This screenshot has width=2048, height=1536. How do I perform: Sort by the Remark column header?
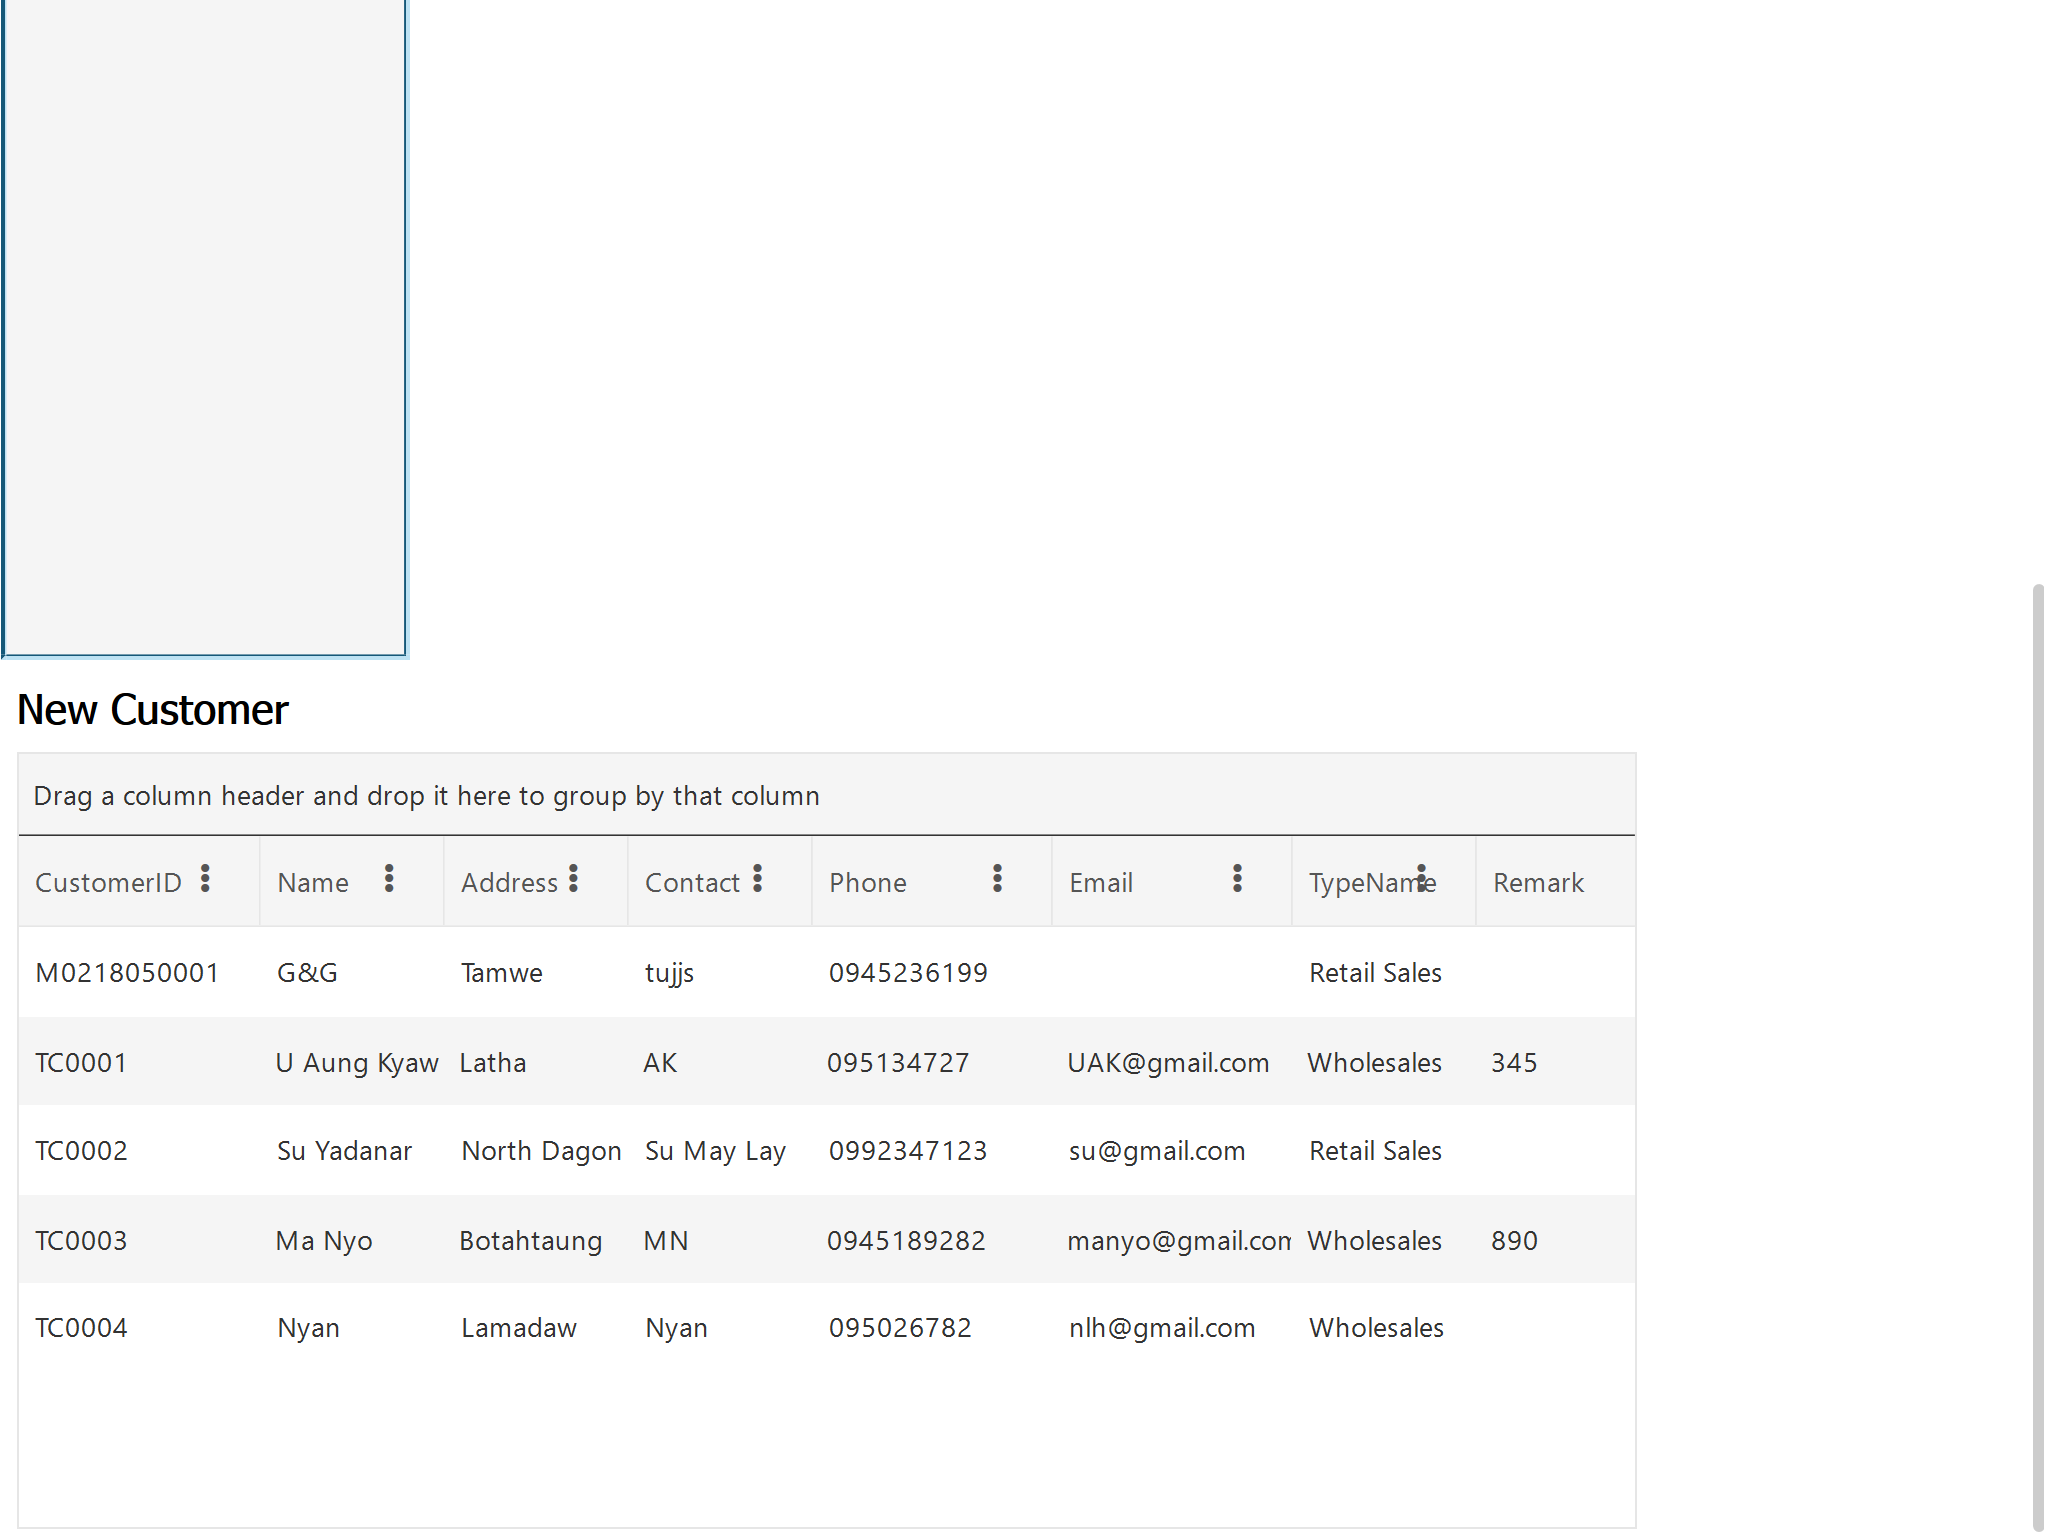click(1538, 883)
